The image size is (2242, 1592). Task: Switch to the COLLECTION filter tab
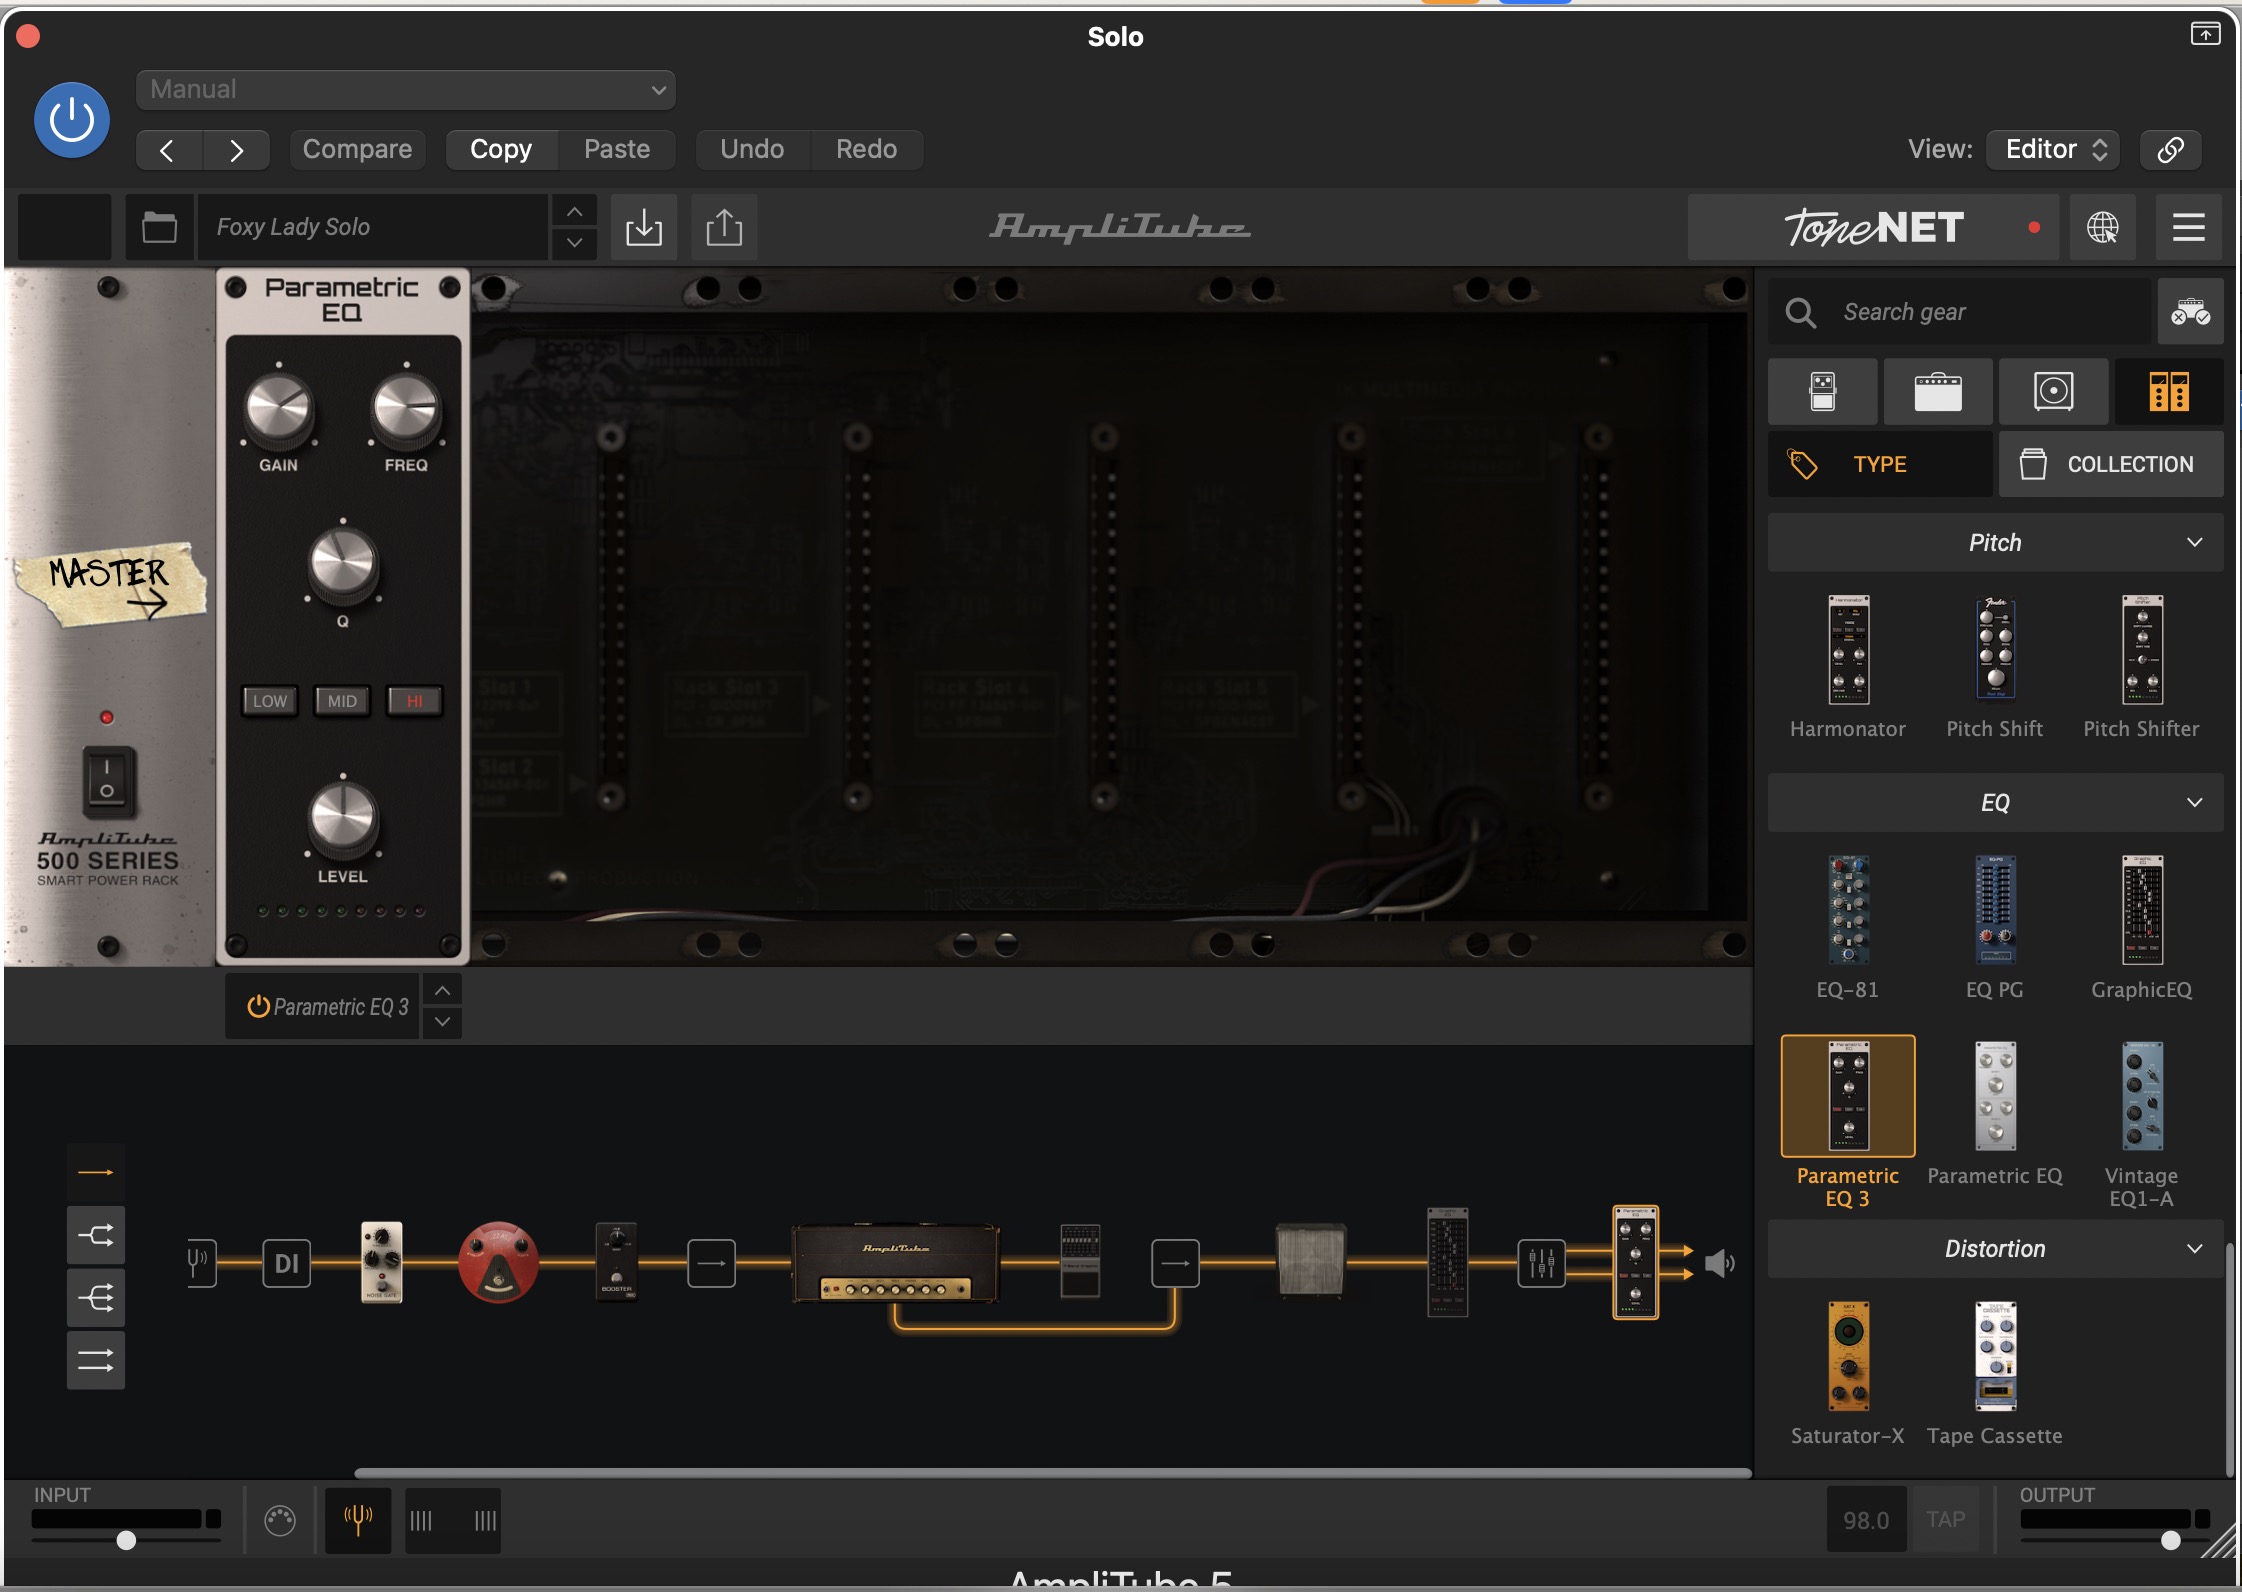(x=2111, y=465)
